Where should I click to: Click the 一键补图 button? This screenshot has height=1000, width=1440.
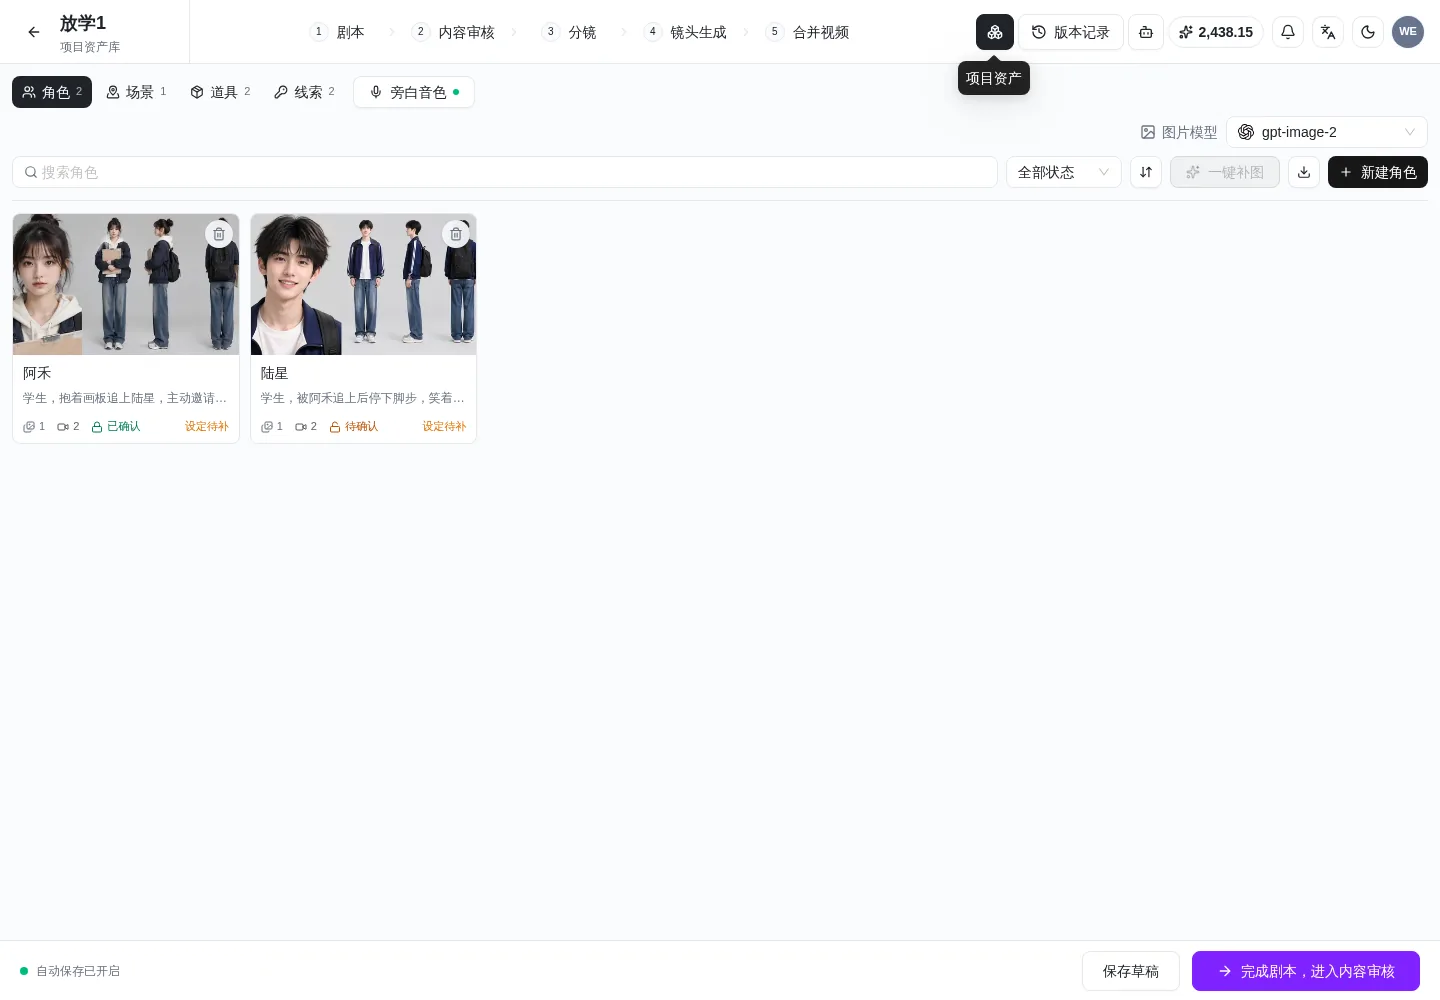point(1225,172)
